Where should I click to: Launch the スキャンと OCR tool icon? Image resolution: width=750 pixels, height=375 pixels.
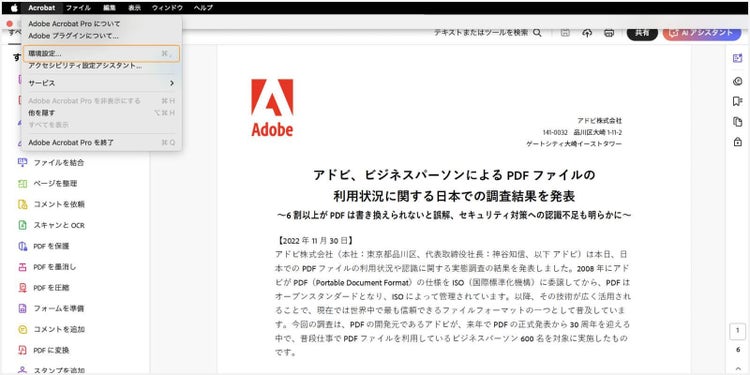pyautogui.click(x=22, y=225)
